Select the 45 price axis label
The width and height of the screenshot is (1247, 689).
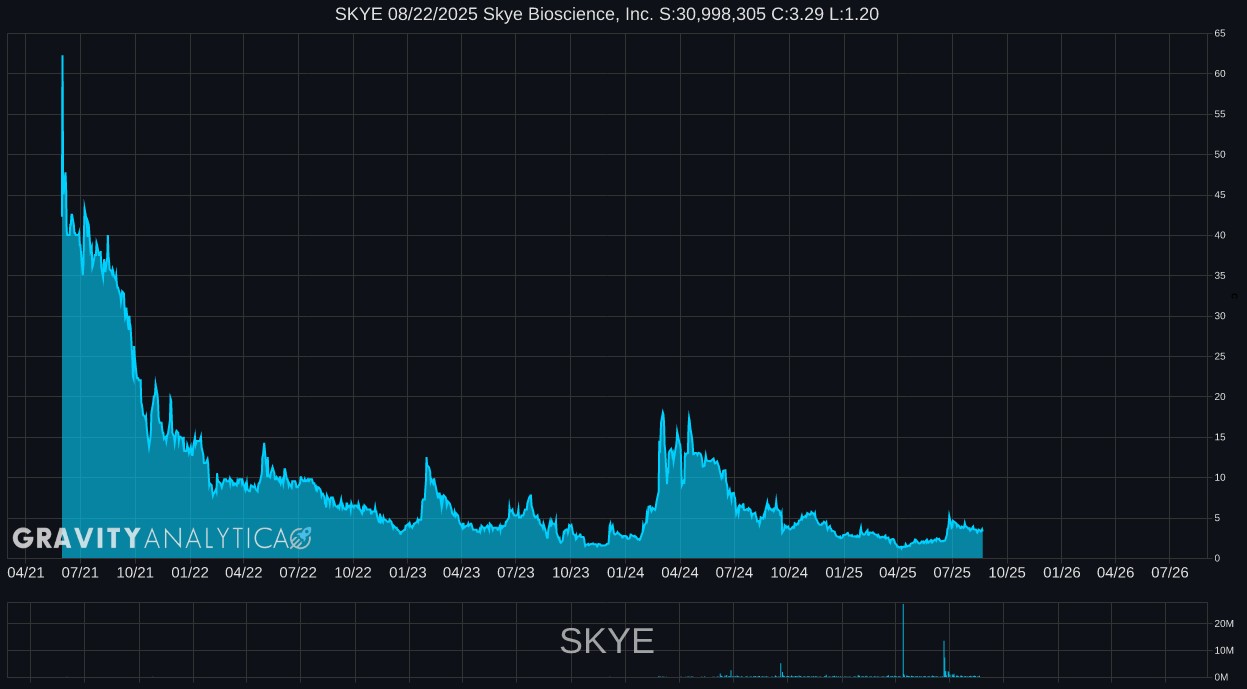[x=1220, y=195]
